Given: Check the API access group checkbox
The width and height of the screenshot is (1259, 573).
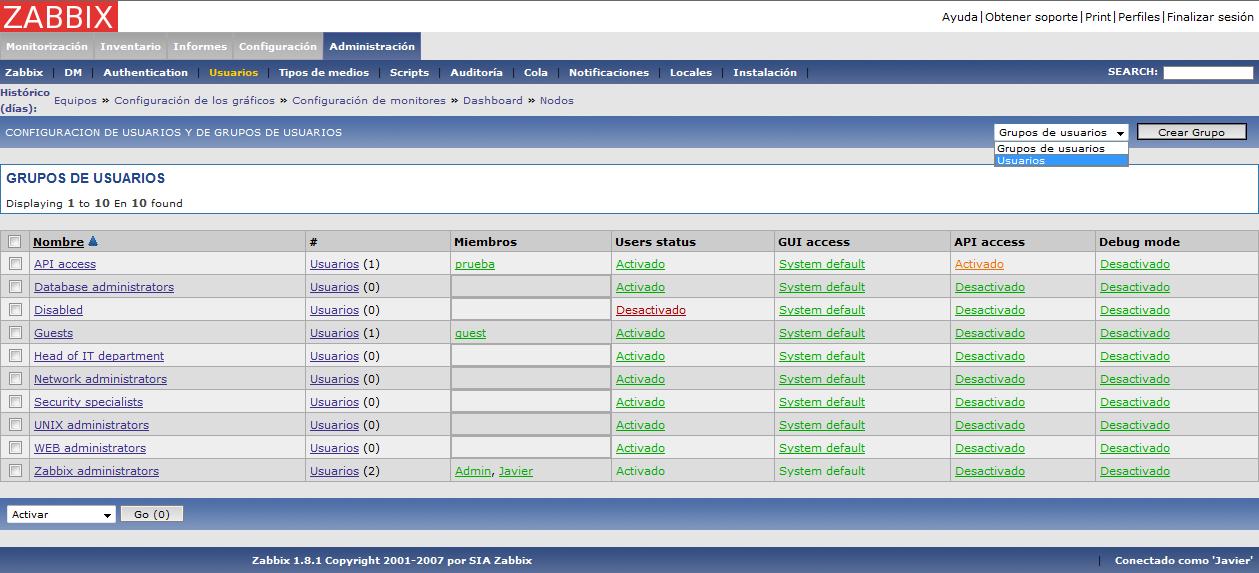Looking at the screenshot, I should [x=15, y=264].
